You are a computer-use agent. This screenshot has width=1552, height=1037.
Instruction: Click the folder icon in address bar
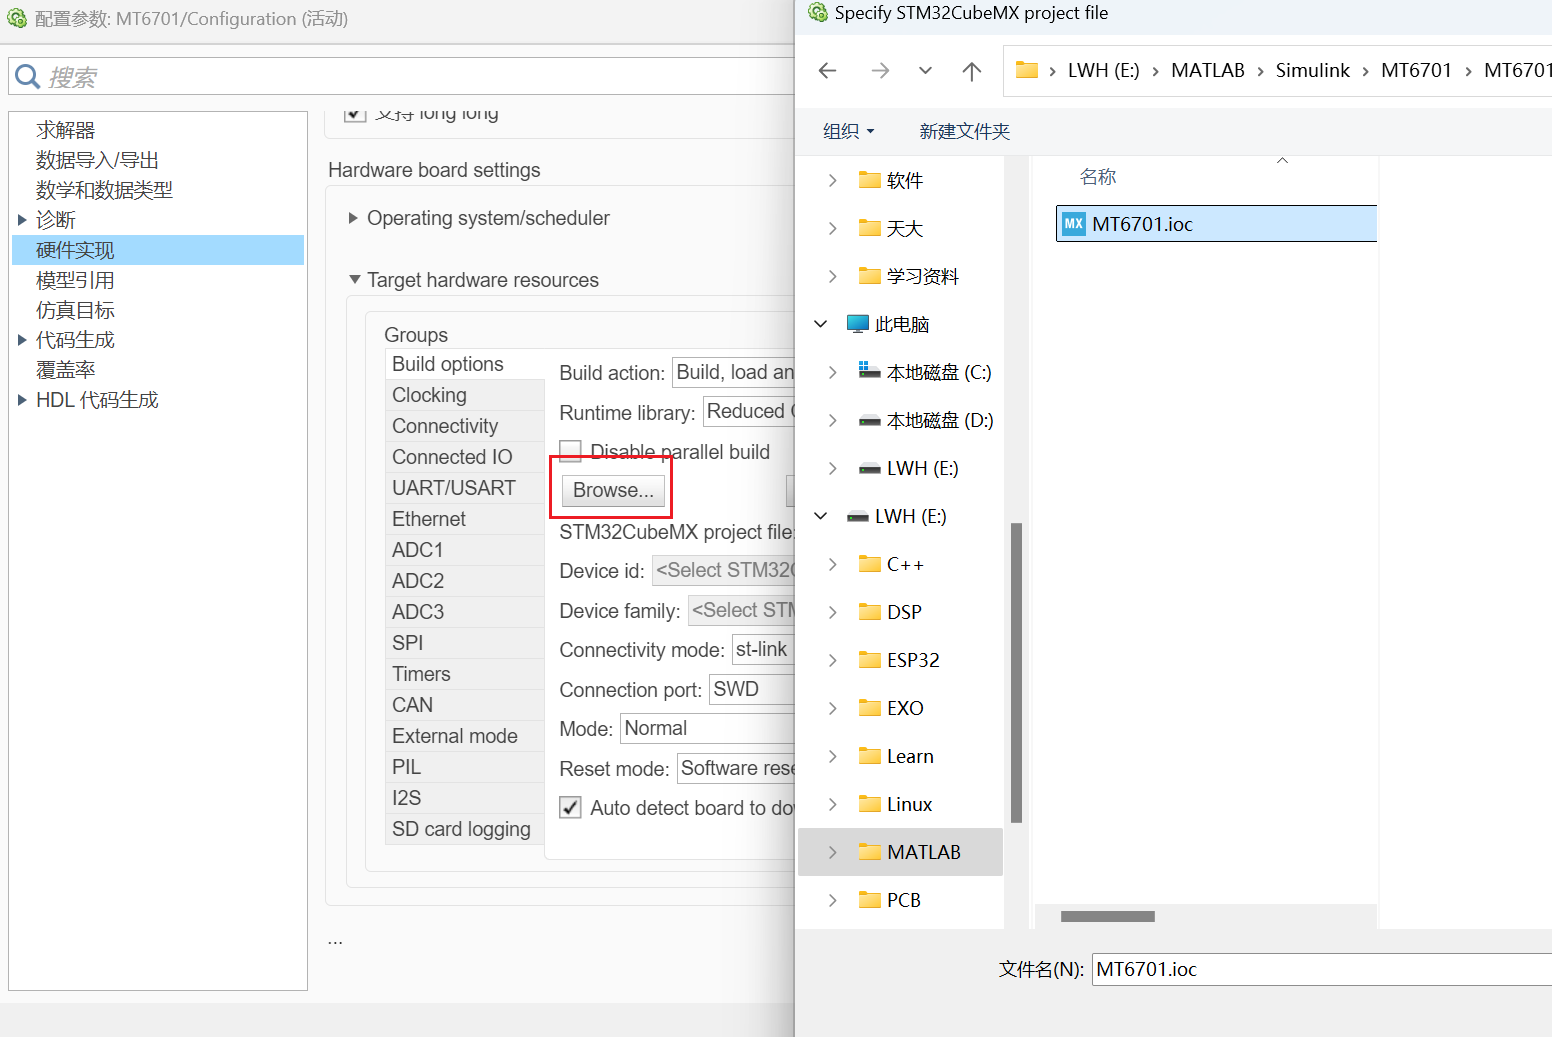1026,70
